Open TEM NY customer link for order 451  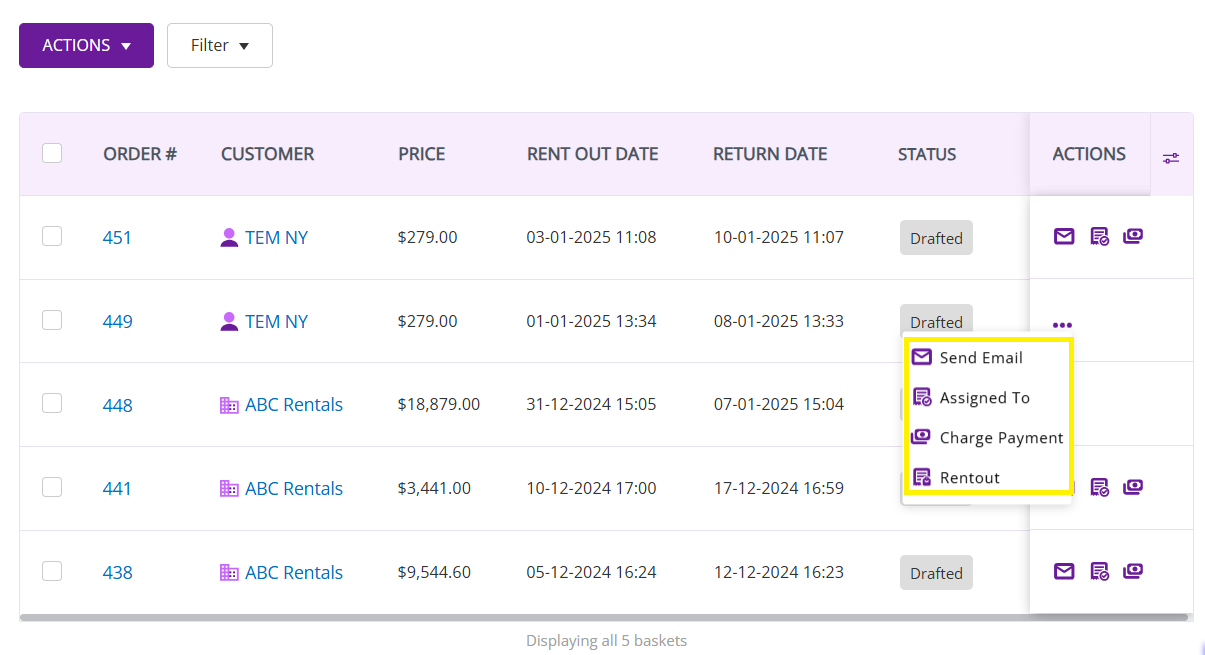point(276,237)
